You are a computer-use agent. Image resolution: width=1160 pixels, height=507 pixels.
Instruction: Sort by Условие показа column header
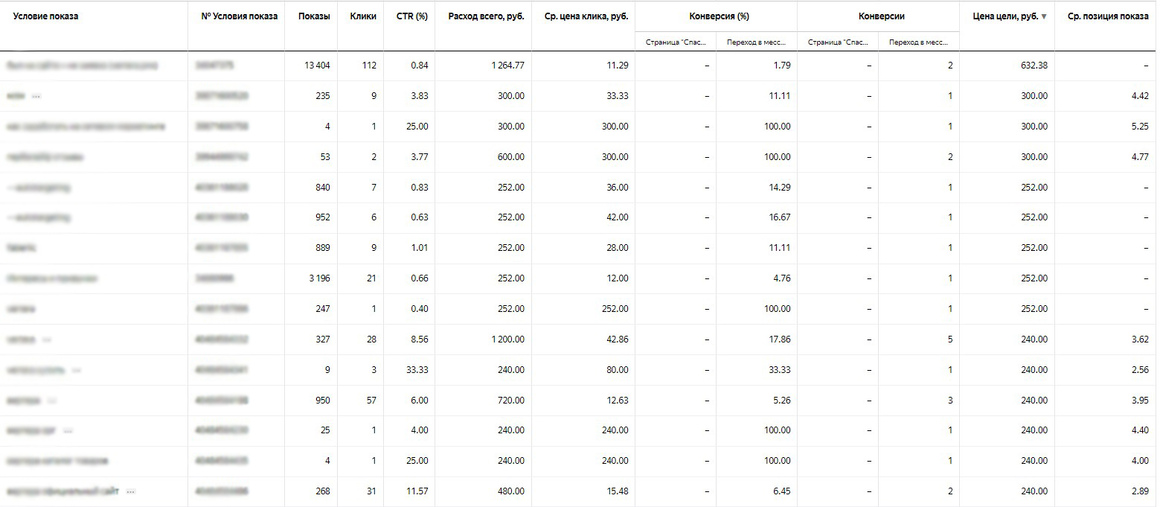pos(45,16)
